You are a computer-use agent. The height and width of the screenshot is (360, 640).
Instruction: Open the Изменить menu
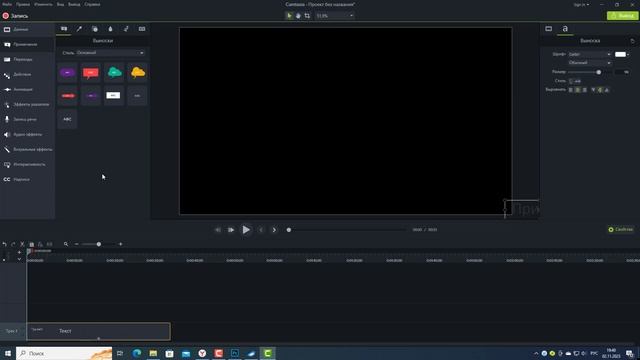tap(43, 4)
